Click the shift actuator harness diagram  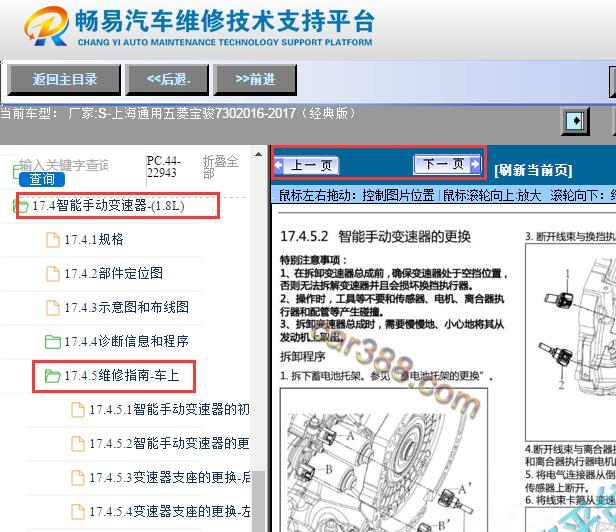tap(570, 342)
